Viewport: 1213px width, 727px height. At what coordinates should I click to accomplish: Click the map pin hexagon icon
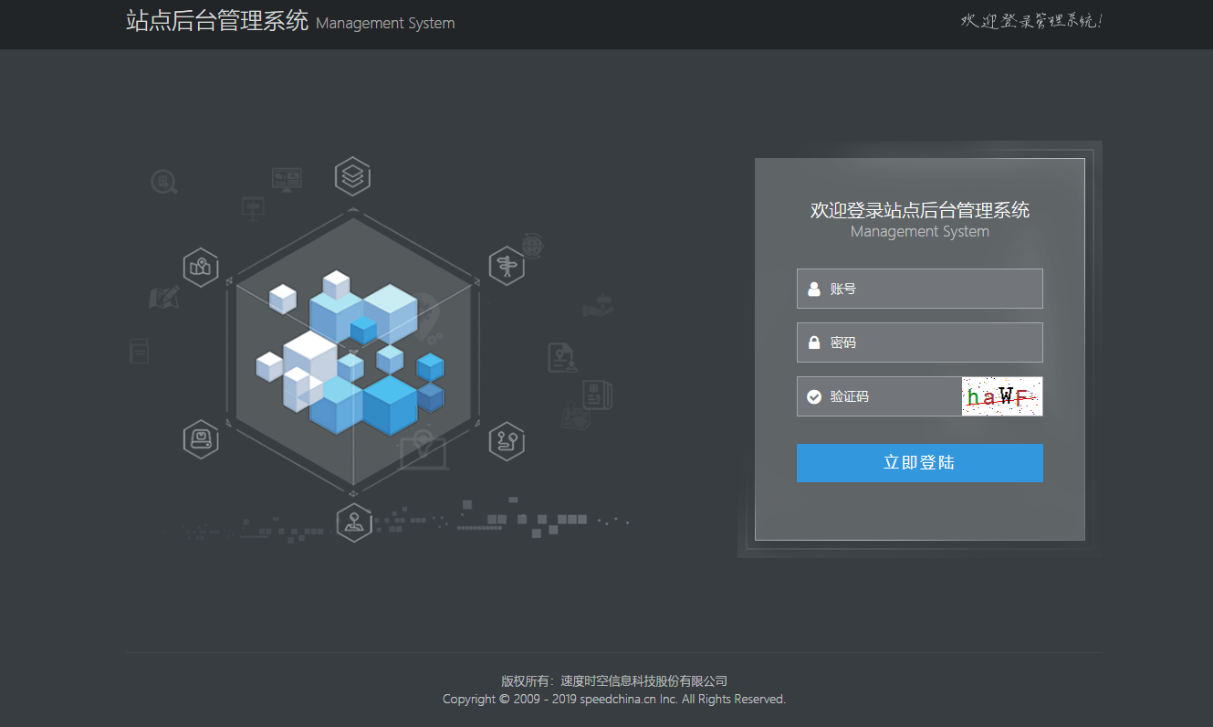201,267
